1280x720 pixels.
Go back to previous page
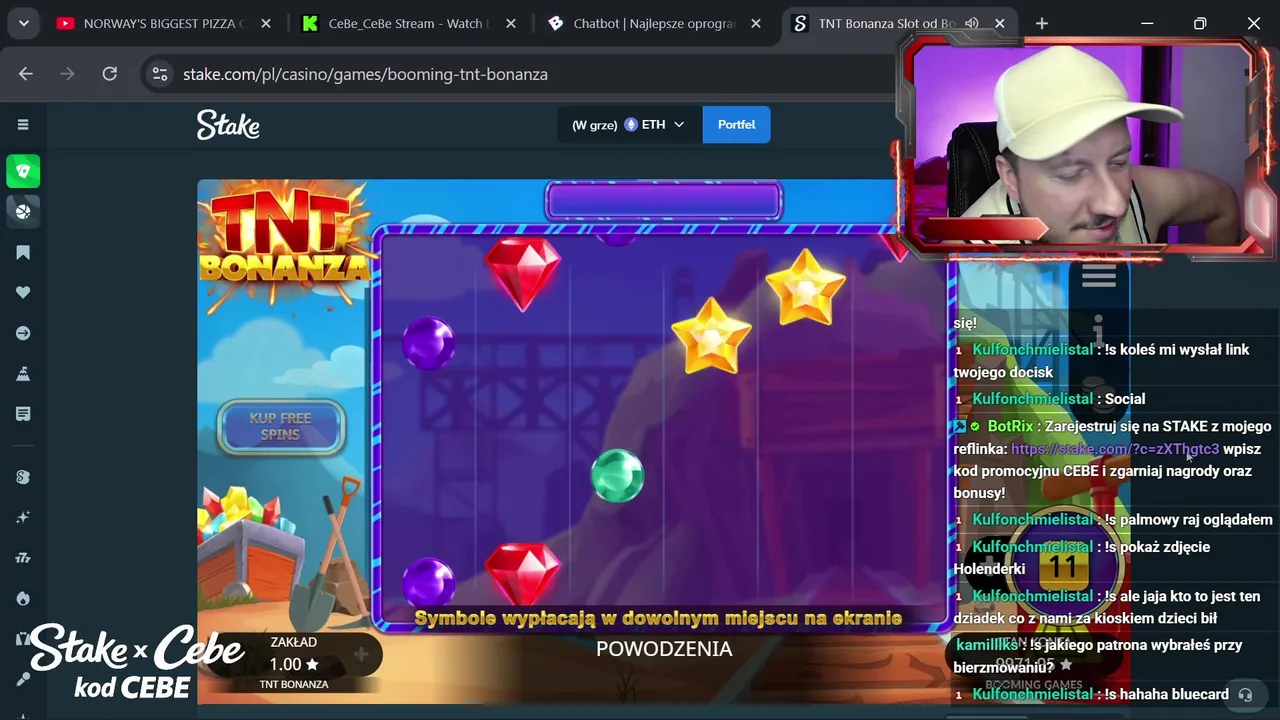(x=26, y=74)
